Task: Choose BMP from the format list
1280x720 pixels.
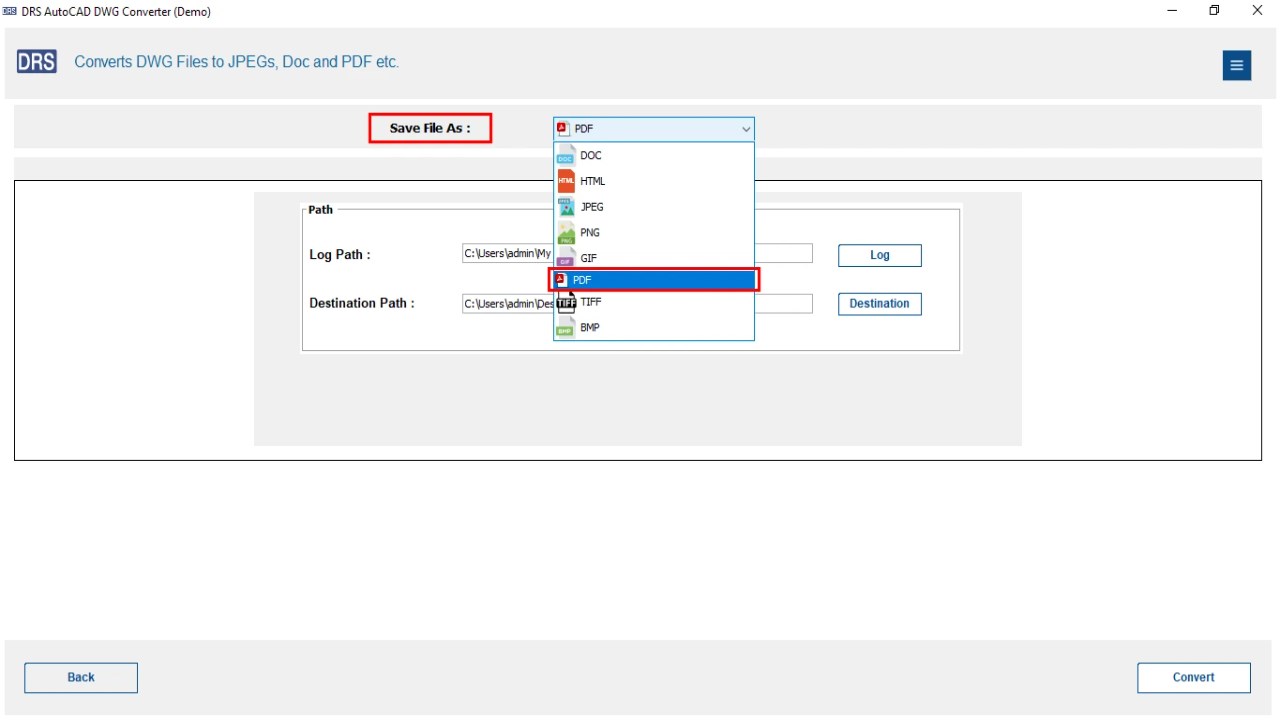Action: pos(654,327)
